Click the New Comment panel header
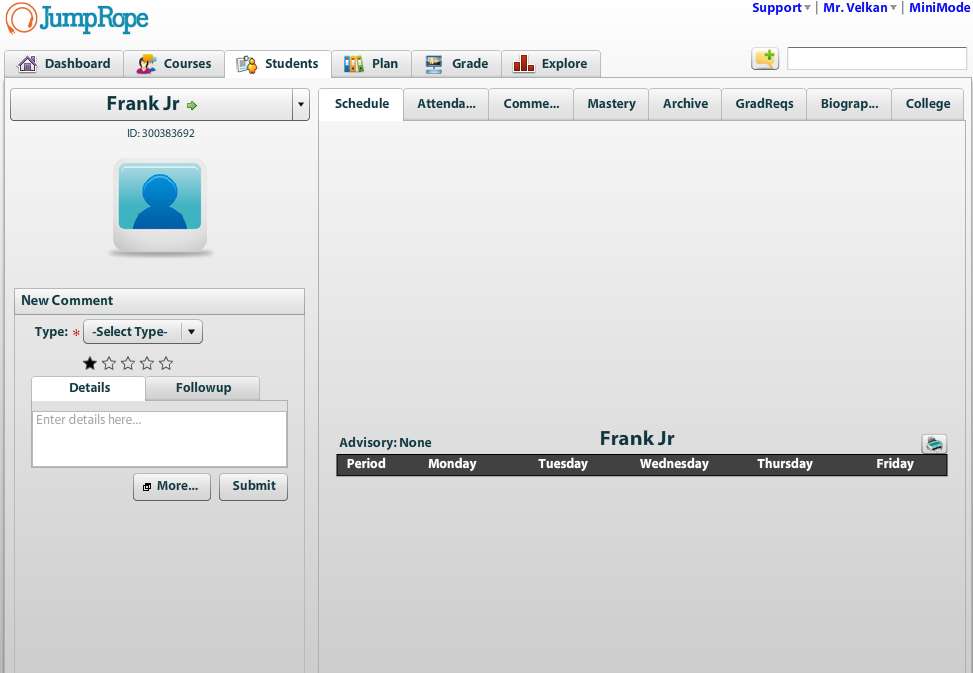973x673 pixels. tap(159, 301)
